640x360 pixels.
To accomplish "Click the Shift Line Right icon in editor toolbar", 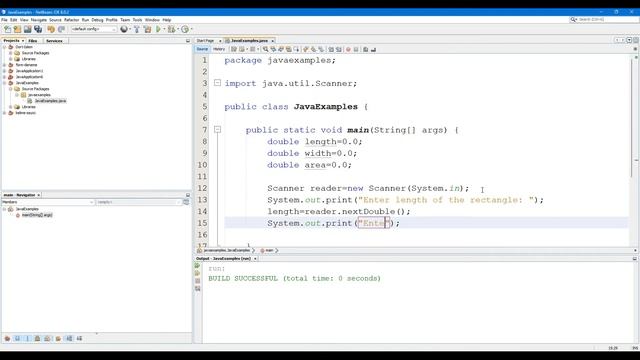I will coord(339,49).
